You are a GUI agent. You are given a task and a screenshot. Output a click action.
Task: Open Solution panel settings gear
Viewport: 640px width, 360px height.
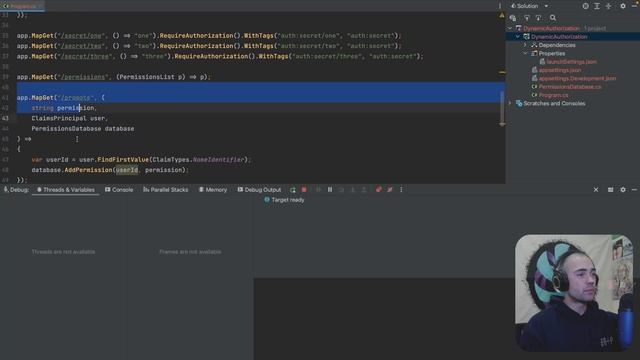(x=623, y=6)
